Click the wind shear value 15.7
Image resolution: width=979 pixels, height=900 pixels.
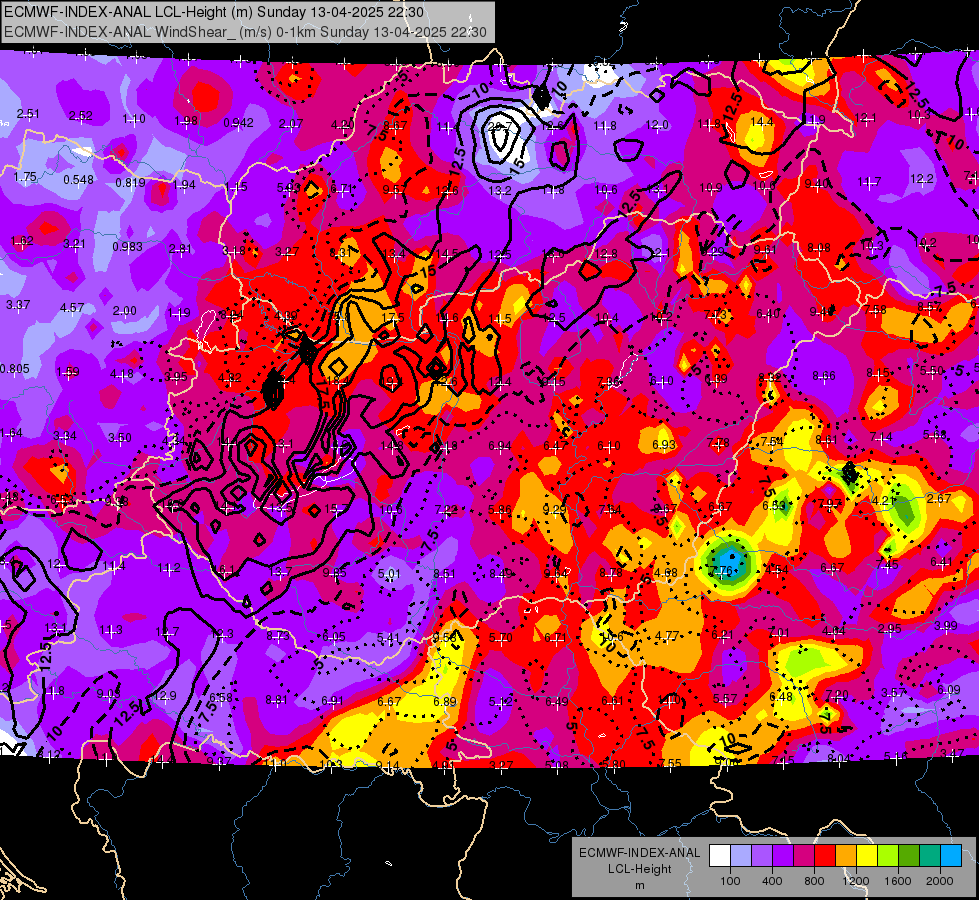click(335, 510)
